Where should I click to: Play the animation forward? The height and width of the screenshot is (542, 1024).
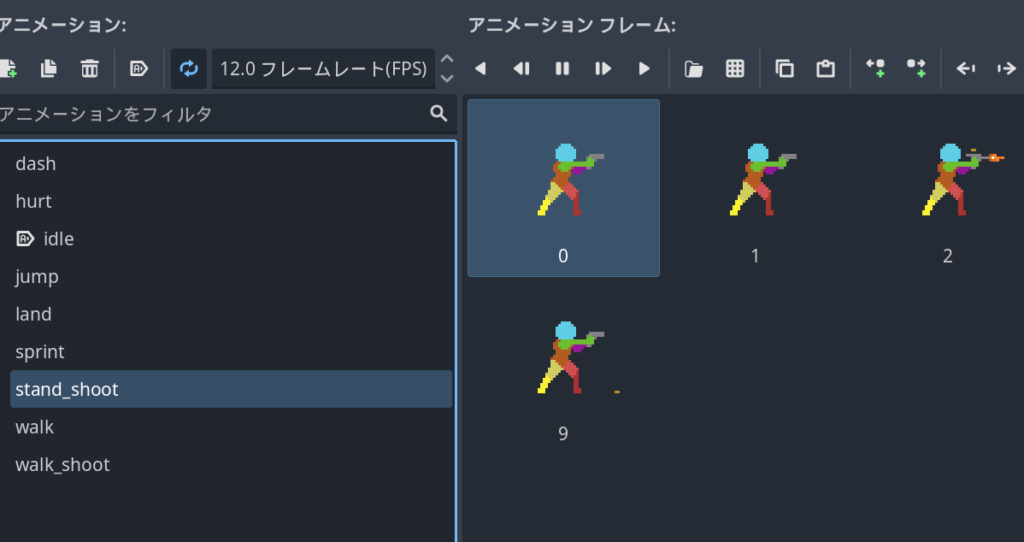pyautogui.click(x=644, y=69)
